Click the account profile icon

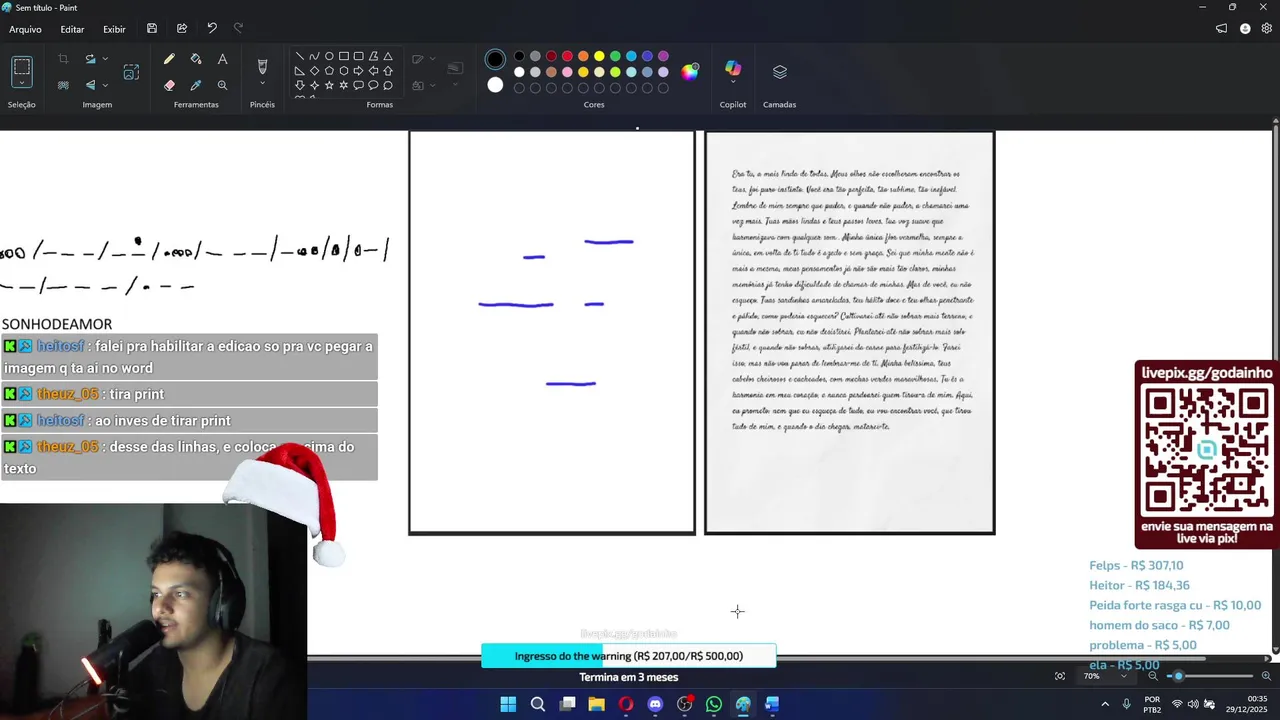click(x=1245, y=29)
